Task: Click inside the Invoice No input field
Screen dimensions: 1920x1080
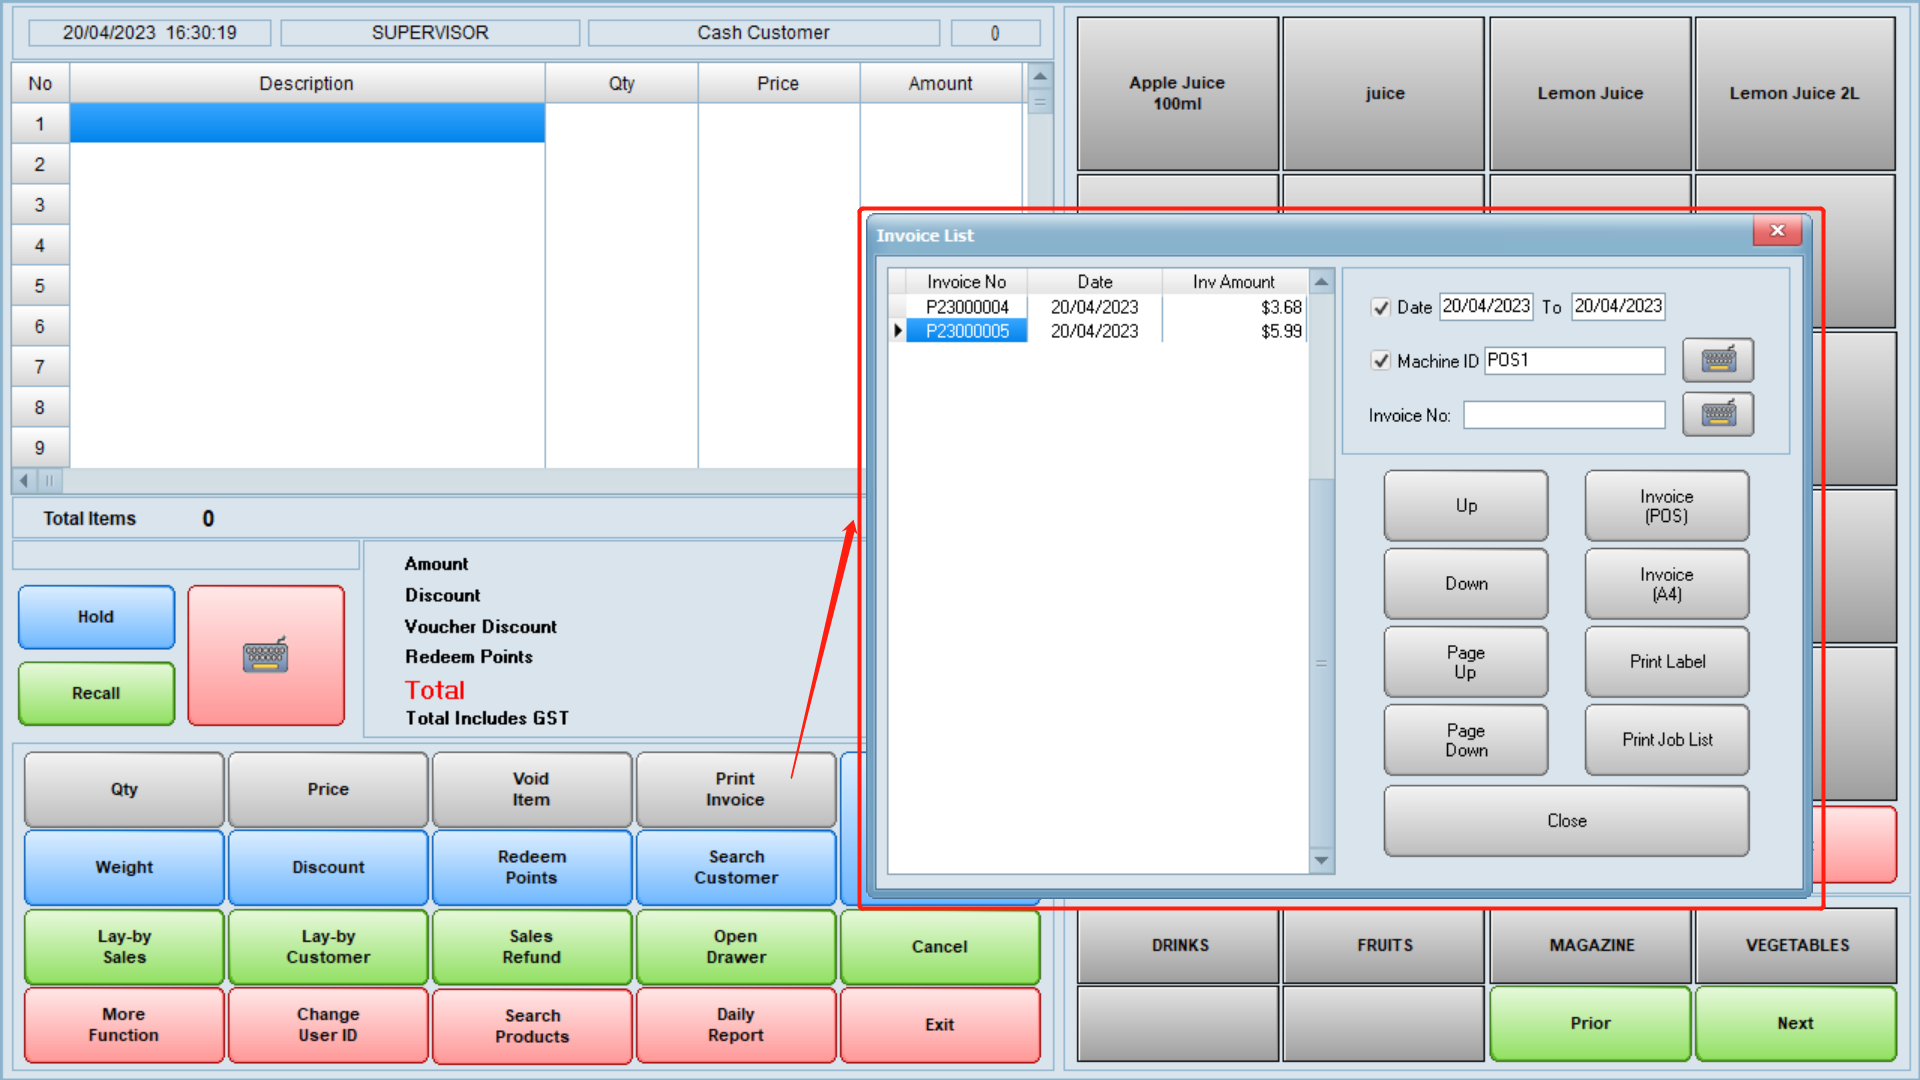Action: pyautogui.click(x=1563, y=414)
